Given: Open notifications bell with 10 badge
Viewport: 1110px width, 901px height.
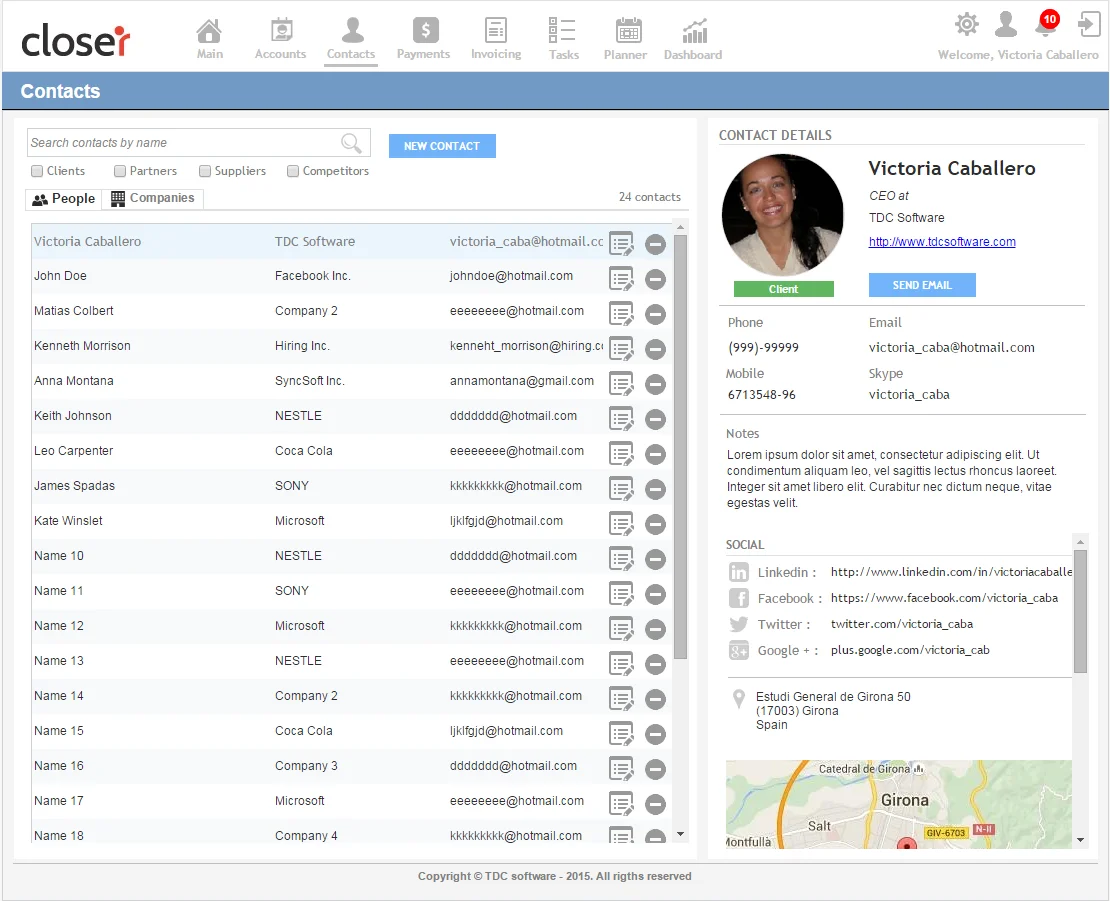Looking at the screenshot, I should click(x=1045, y=25).
